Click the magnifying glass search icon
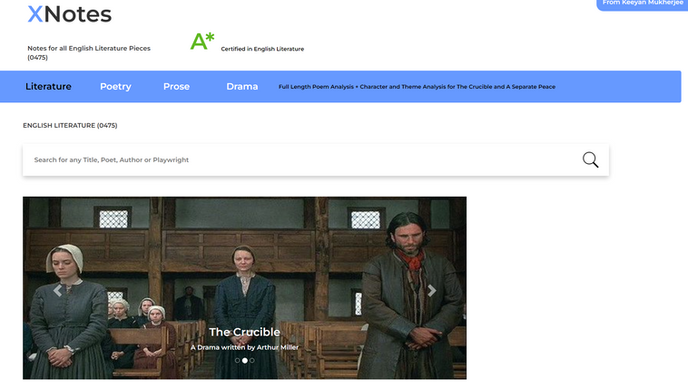 coord(590,160)
